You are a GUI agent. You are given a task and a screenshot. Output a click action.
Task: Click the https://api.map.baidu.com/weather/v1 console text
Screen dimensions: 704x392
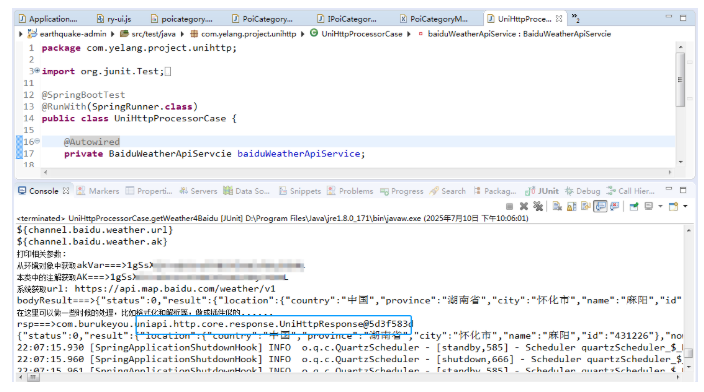[x=175, y=289]
